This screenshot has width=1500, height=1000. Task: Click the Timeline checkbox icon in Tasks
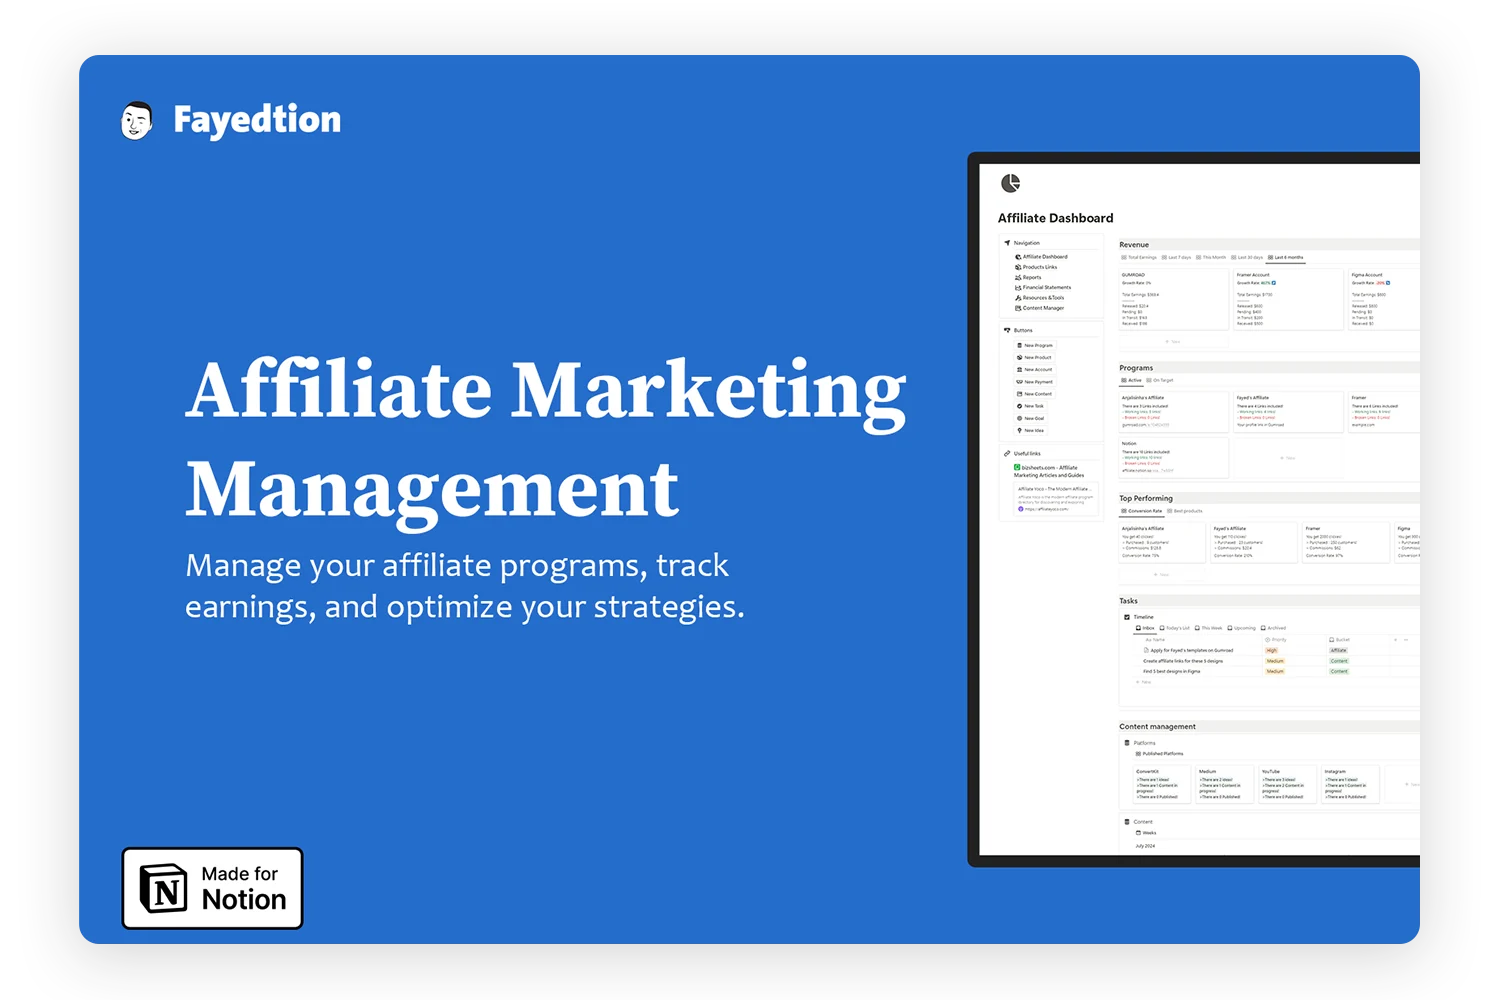coord(1127,617)
